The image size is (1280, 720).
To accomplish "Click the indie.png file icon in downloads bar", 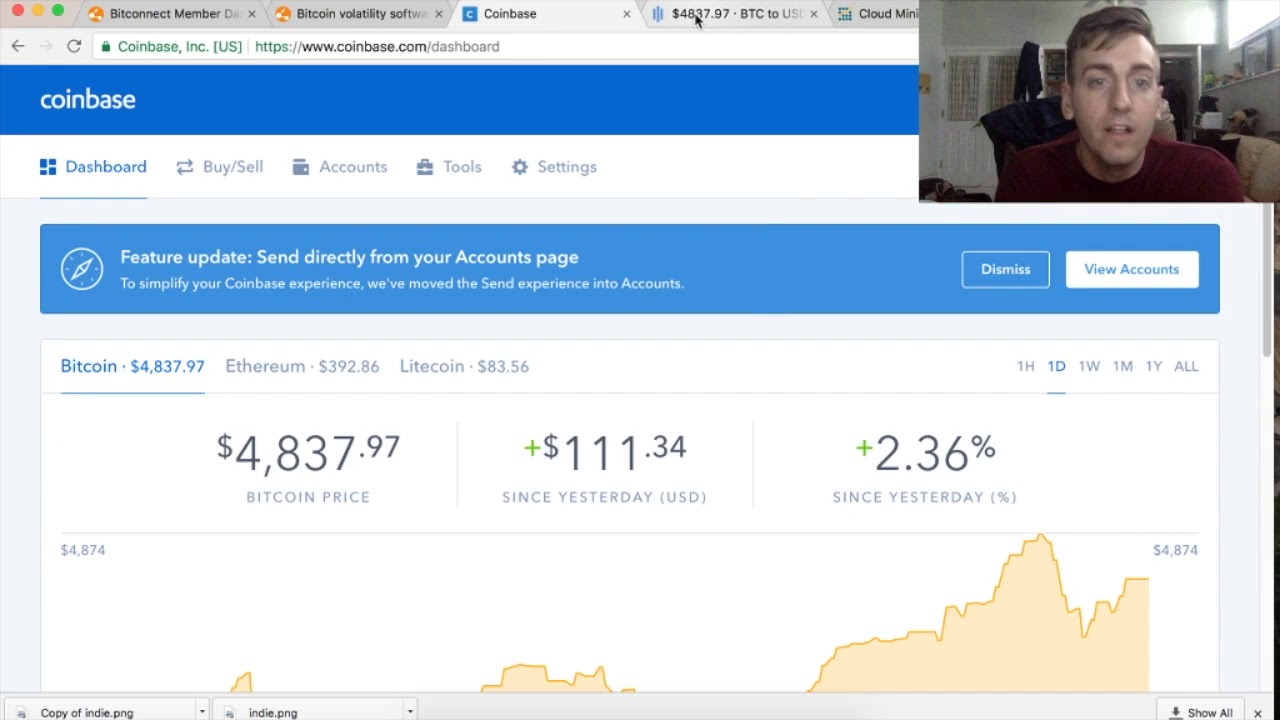I will tap(230, 713).
